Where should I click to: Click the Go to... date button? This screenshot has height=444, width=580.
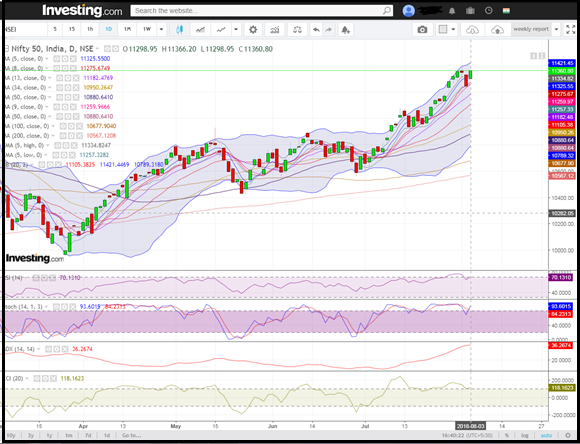(x=131, y=435)
